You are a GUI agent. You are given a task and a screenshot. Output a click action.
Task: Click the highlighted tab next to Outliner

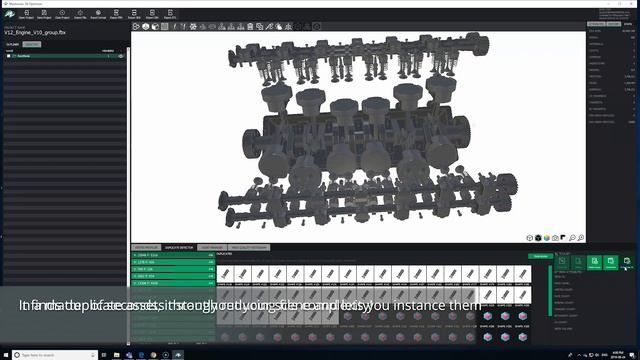pos(32,44)
